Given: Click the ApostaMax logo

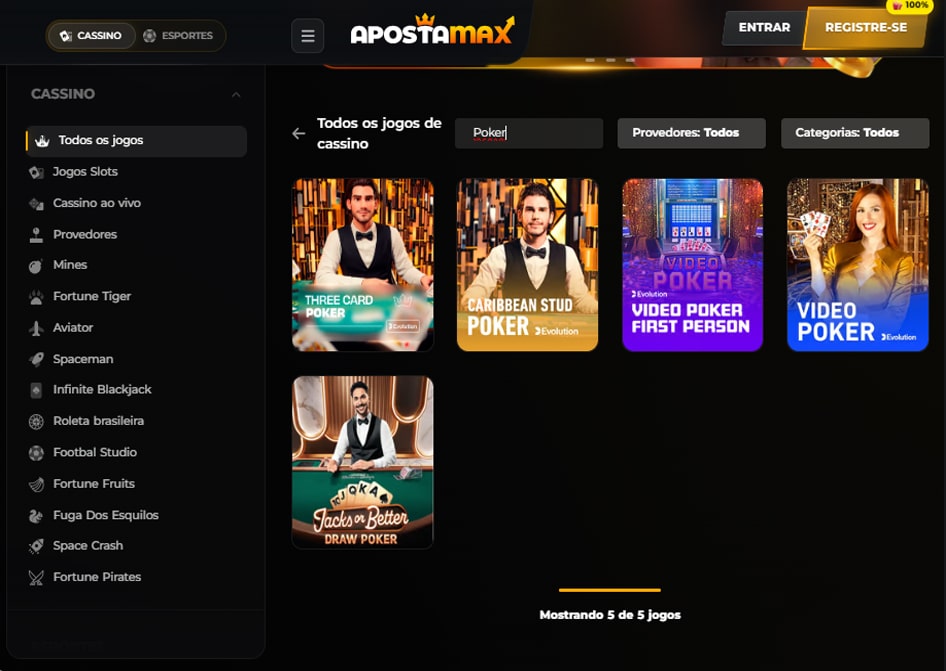Looking at the screenshot, I should click(x=433, y=30).
